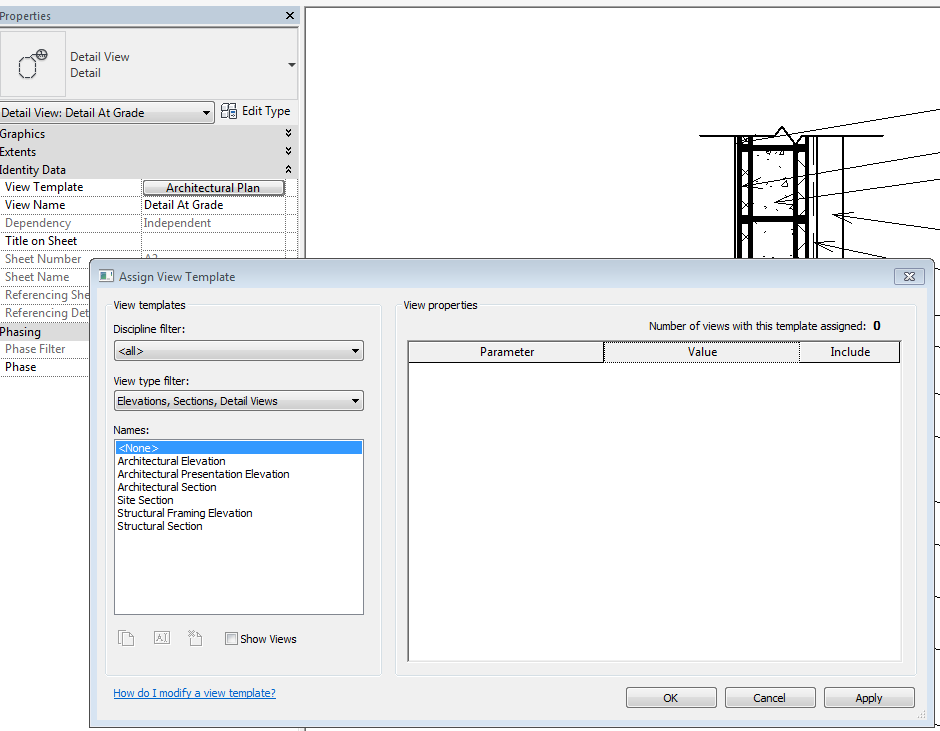Click the Delete template icon
The width and height of the screenshot is (940, 731).
195,637
